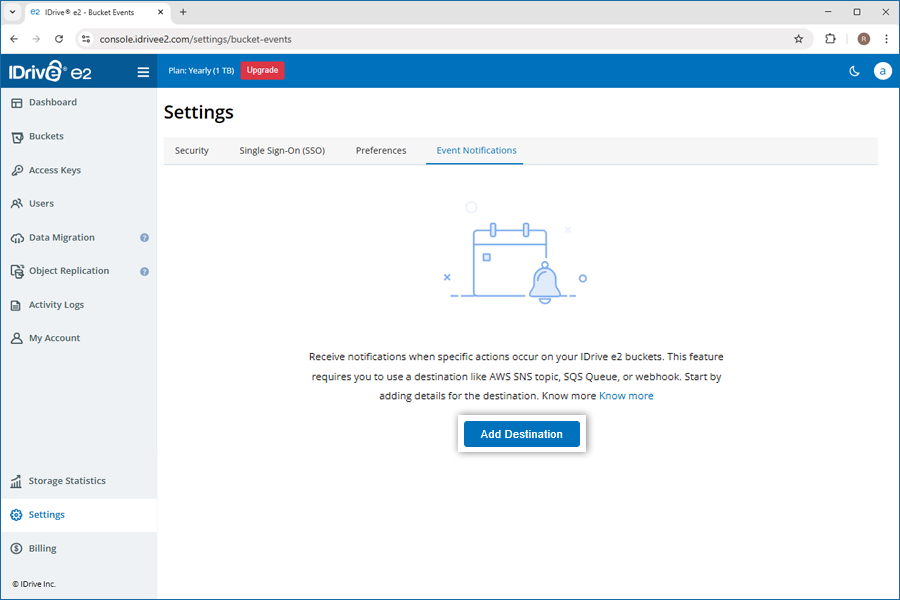
Task: Switch to dark mode using moon icon
Action: tap(854, 71)
